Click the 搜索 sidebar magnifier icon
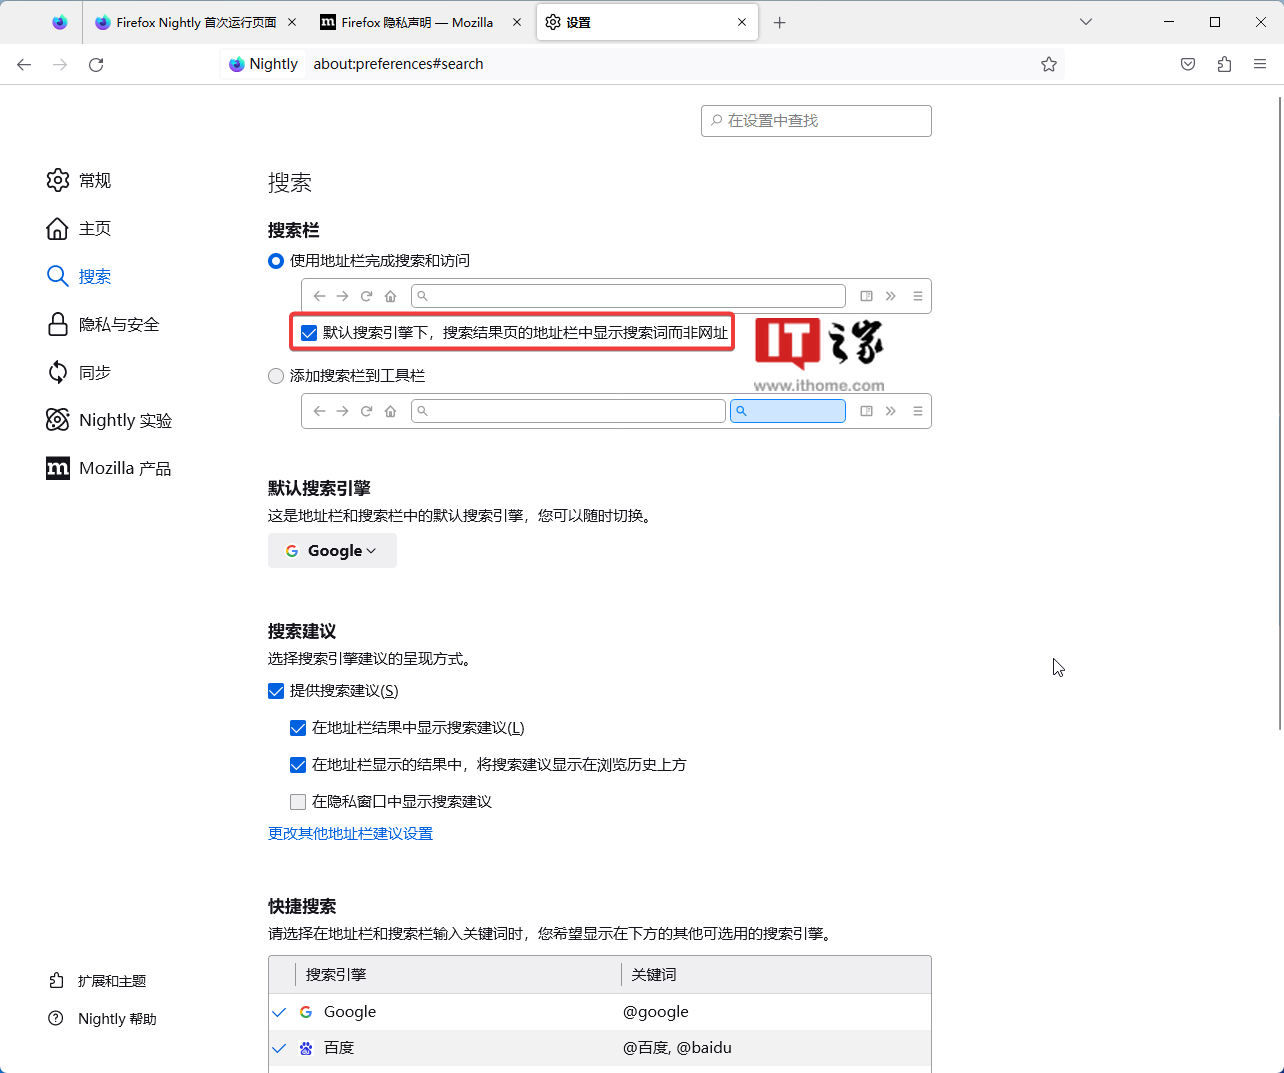1284x1073 pixels. [58, 276]
